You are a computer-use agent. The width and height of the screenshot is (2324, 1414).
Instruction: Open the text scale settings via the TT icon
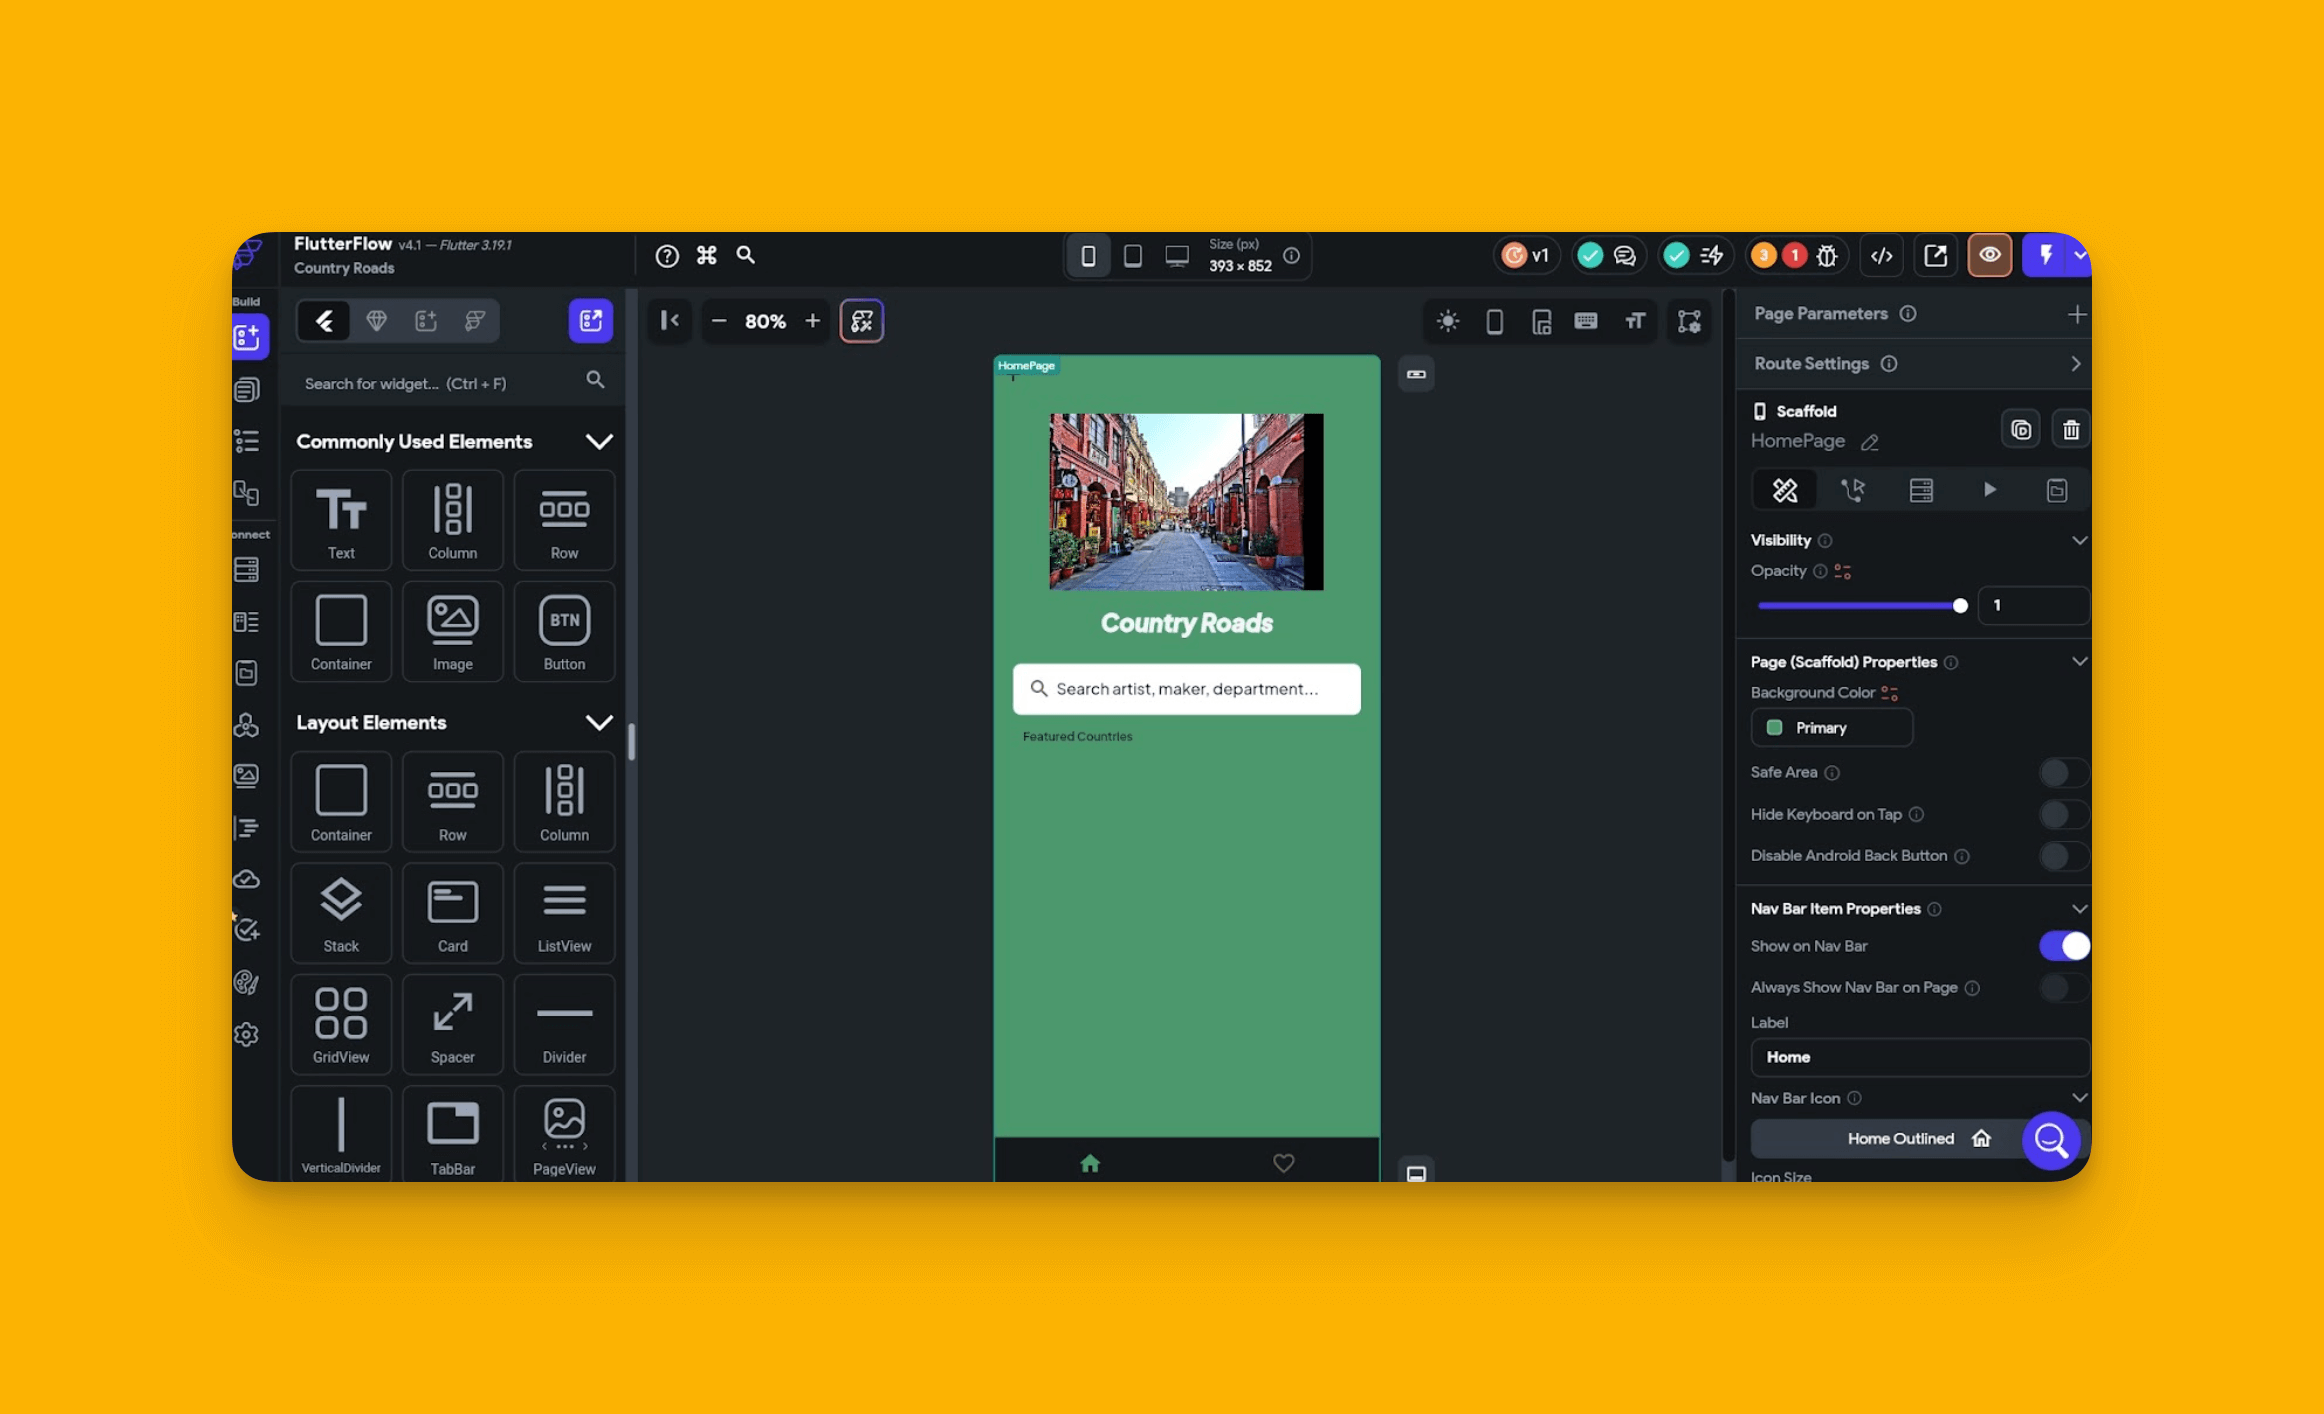point(1635,321)
